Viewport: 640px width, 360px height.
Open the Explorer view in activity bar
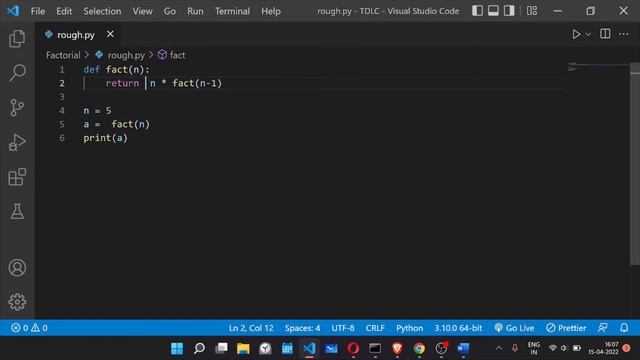point(17,38)
